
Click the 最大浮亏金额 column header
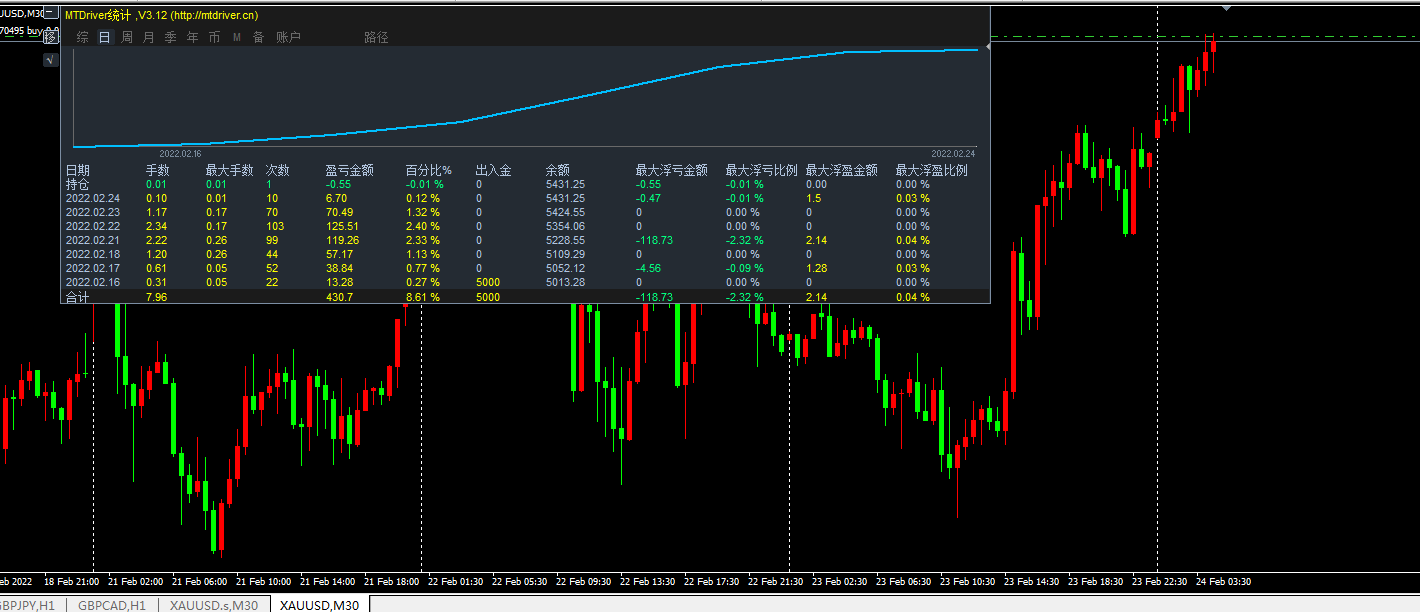[672, 170]
